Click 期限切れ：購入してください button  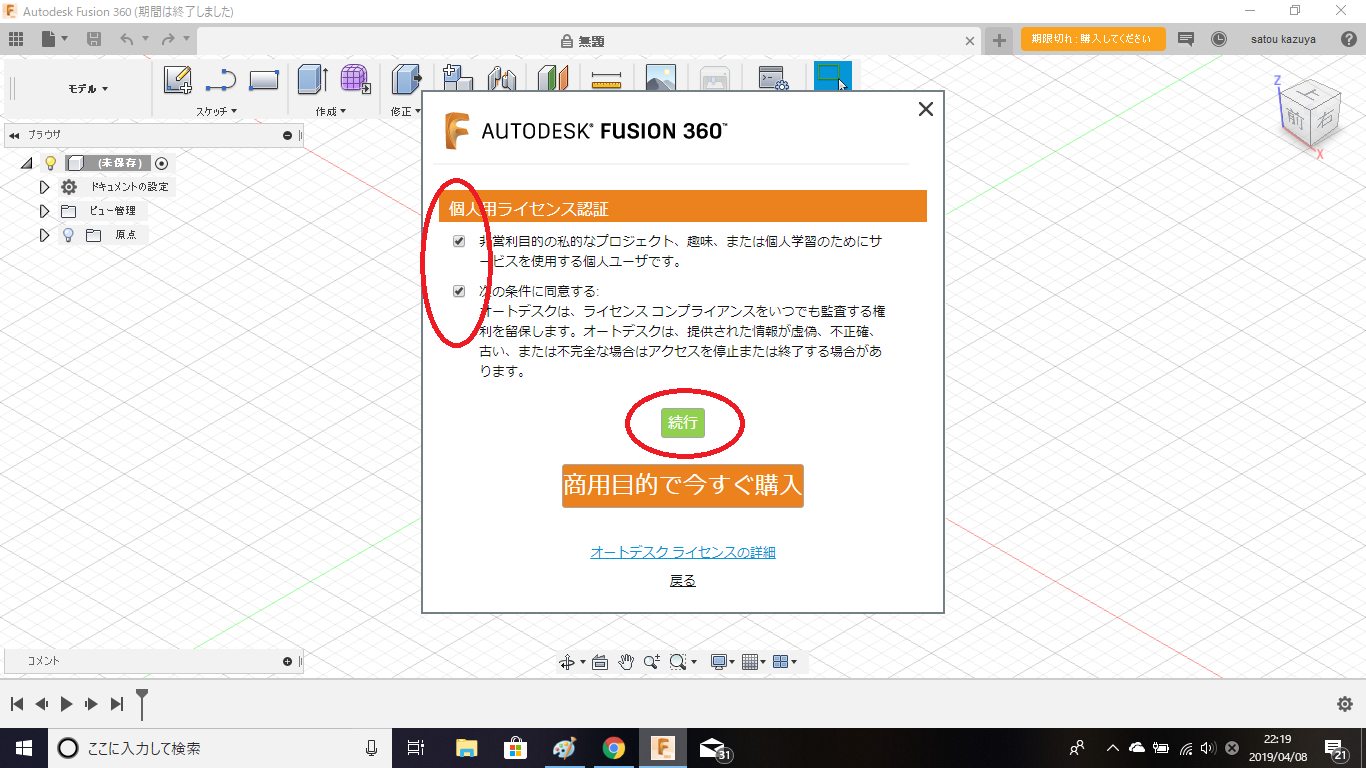pos(1093,39)
